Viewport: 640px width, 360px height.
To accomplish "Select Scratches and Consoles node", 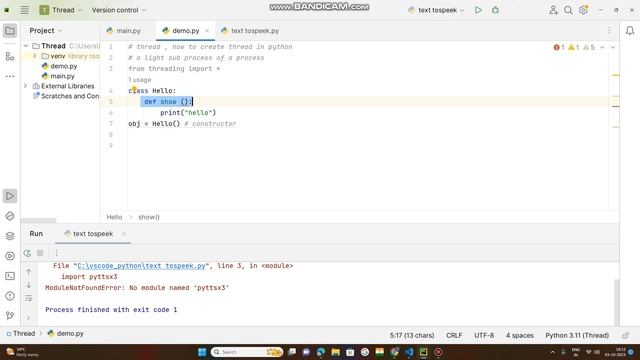I will [66, 96].
